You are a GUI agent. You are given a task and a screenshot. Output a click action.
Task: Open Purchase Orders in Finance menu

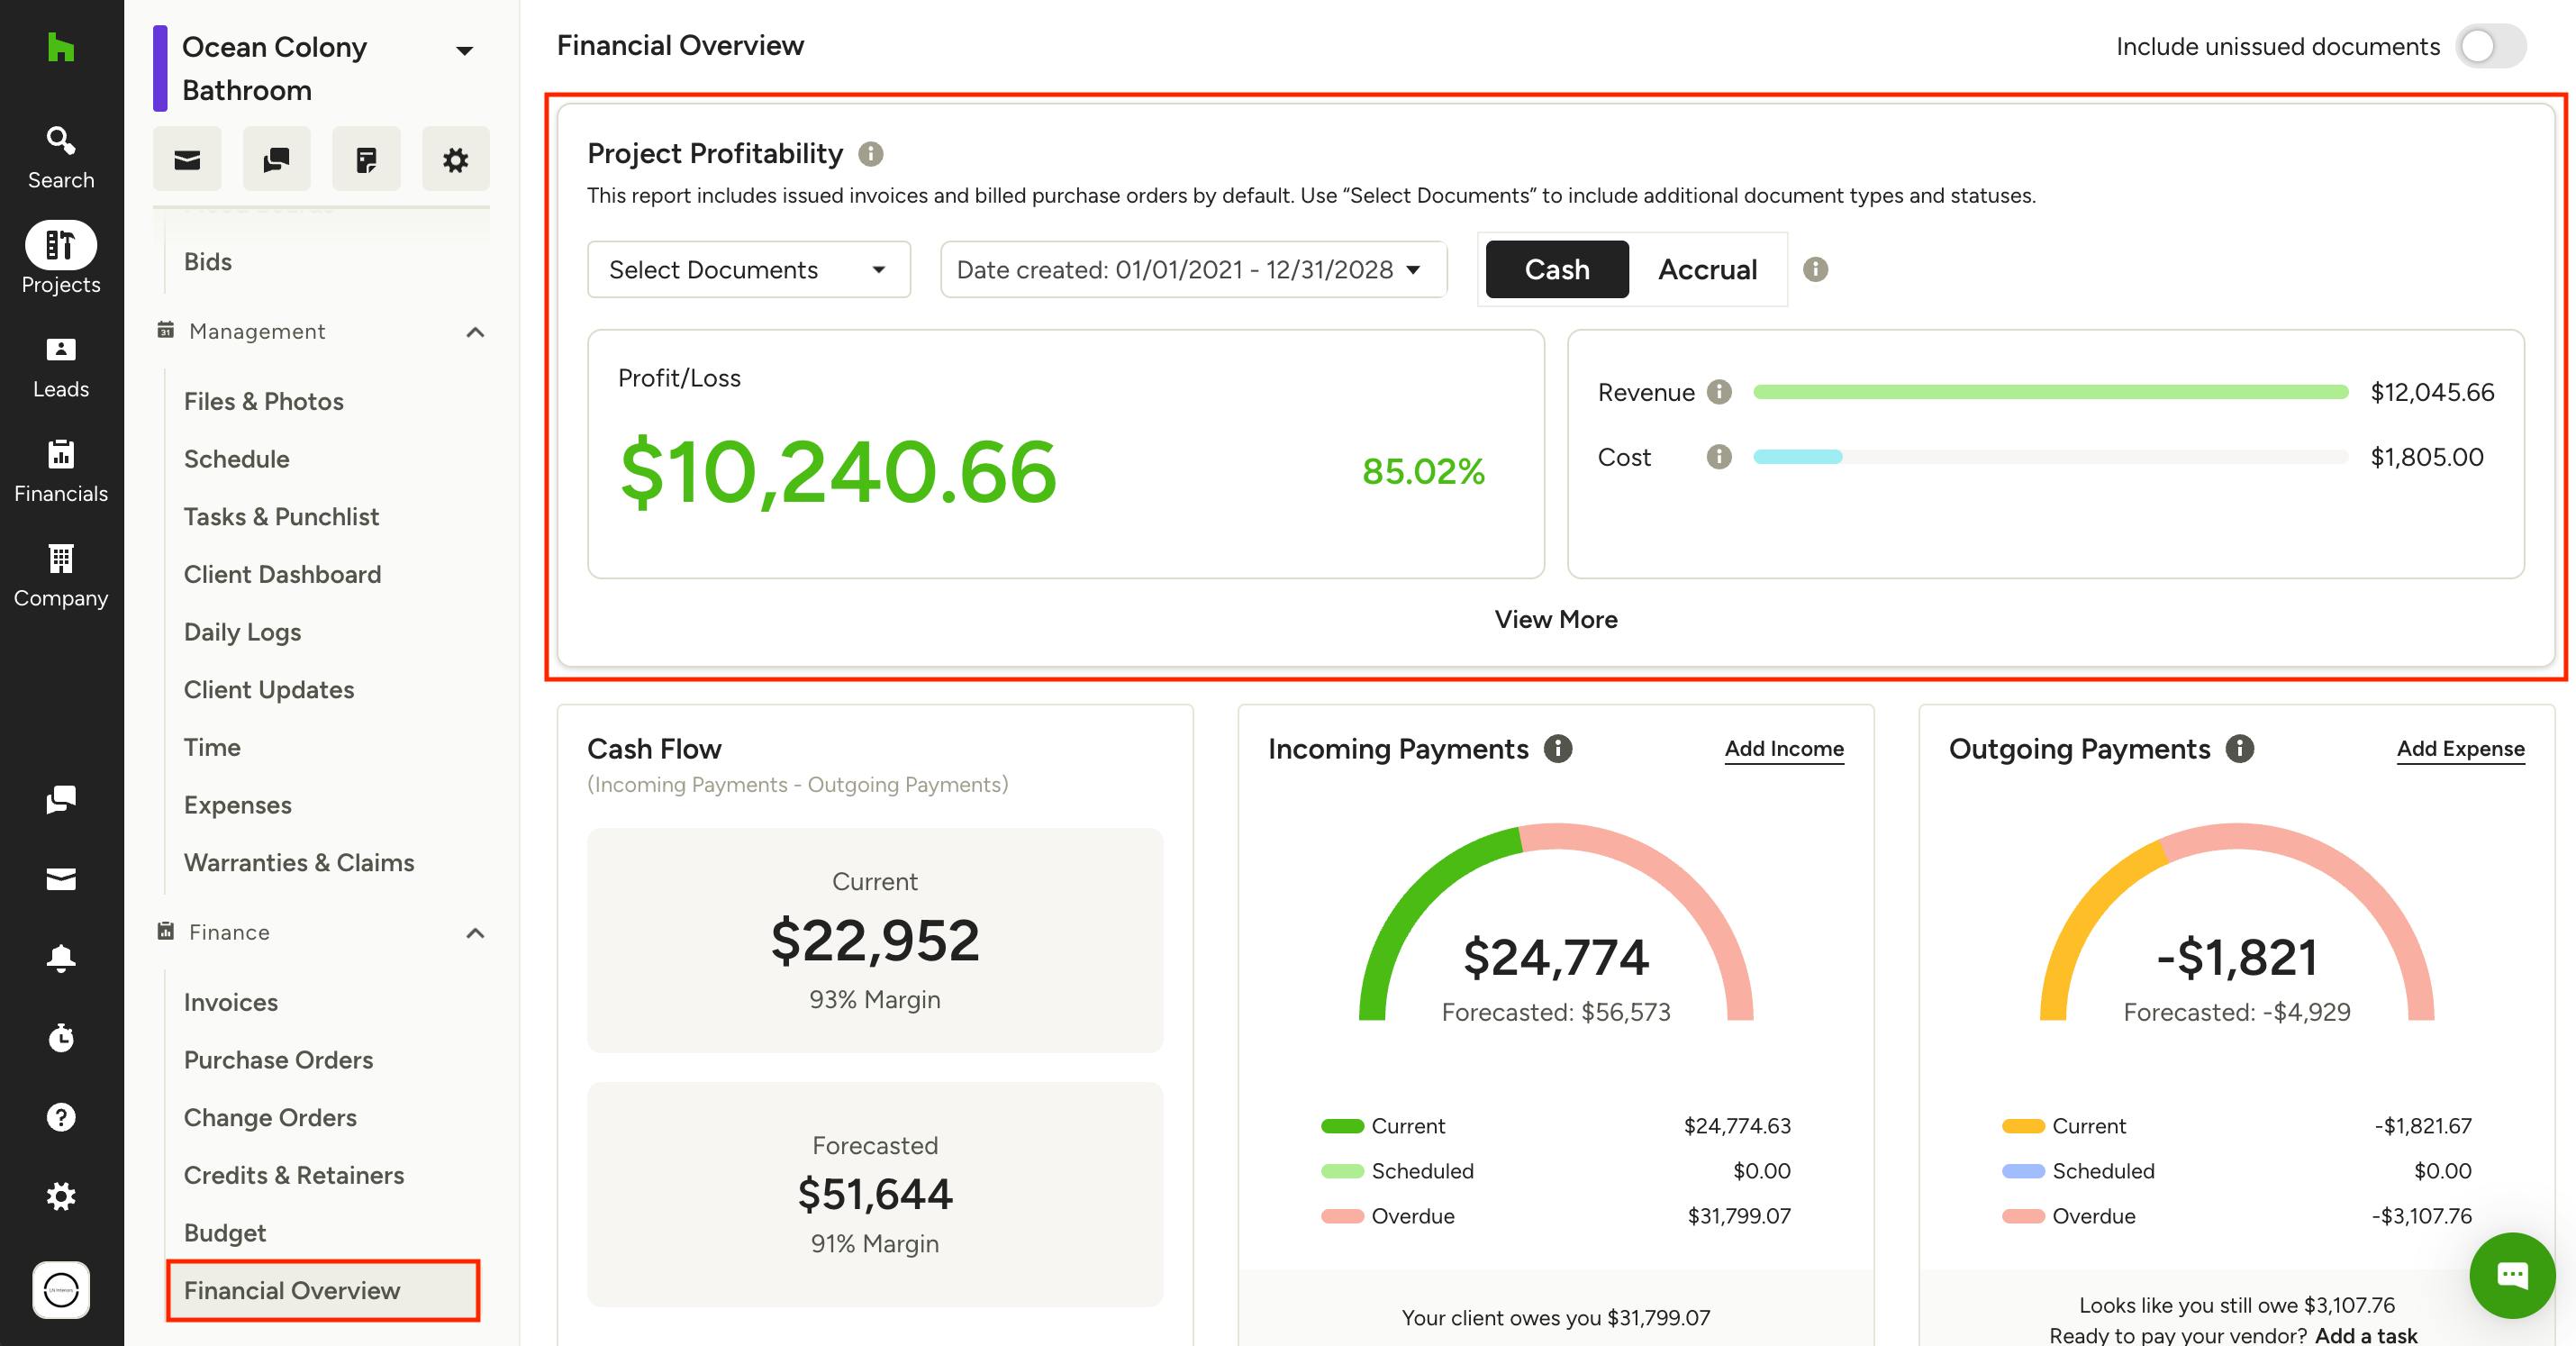point(278,1059)
